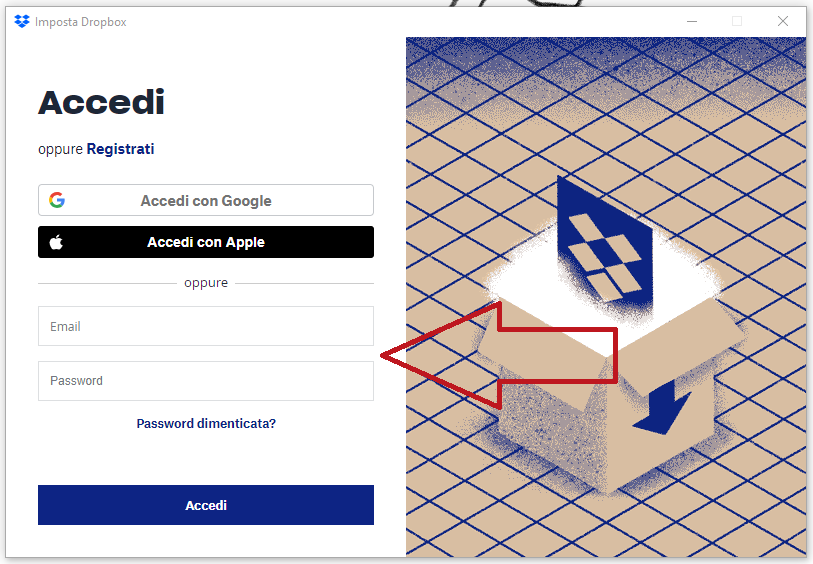Close the Imposta Dropbox window
Viewport: 813px width, 564px height.
[783, 21]
